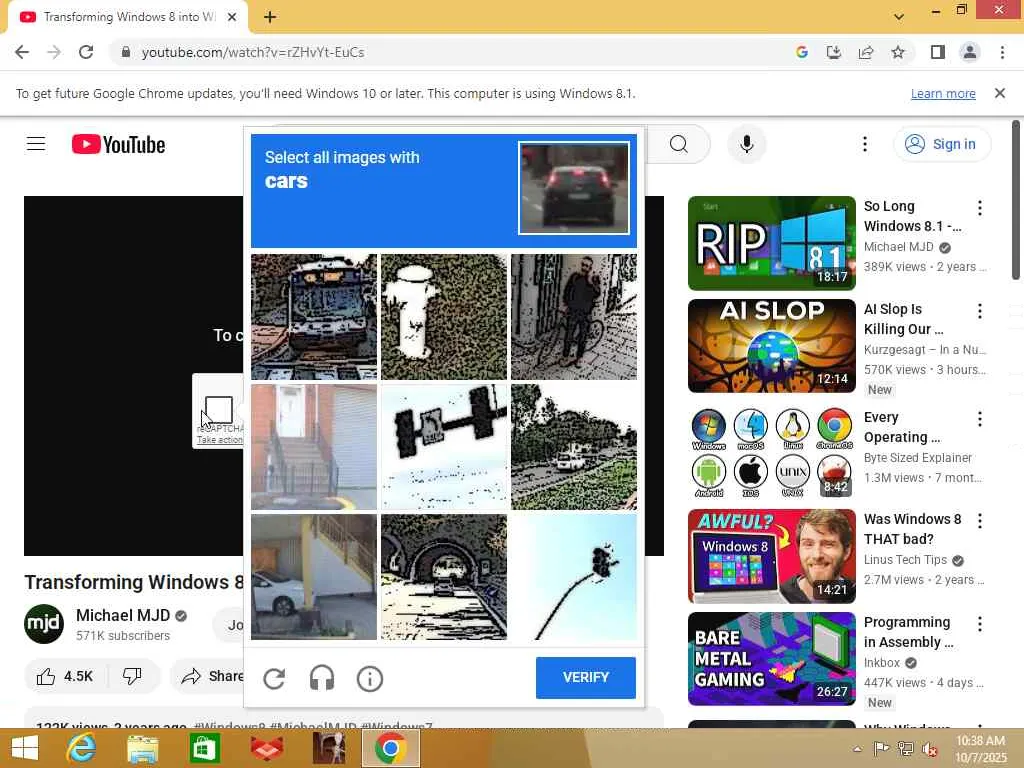Show hidden tray icons arrow
The image size is (1024, 768).
point(857,749)
